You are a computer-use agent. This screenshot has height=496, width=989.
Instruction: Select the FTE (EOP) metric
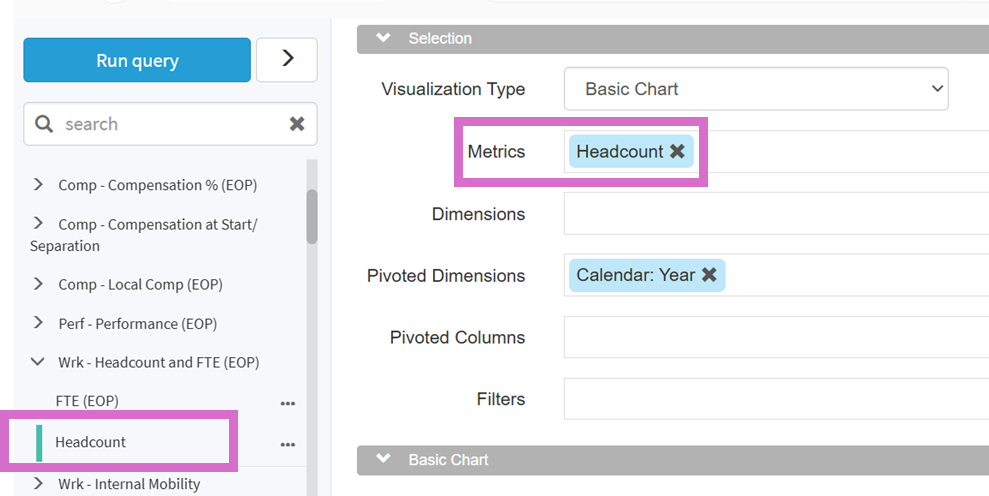[x=87, y=401]
